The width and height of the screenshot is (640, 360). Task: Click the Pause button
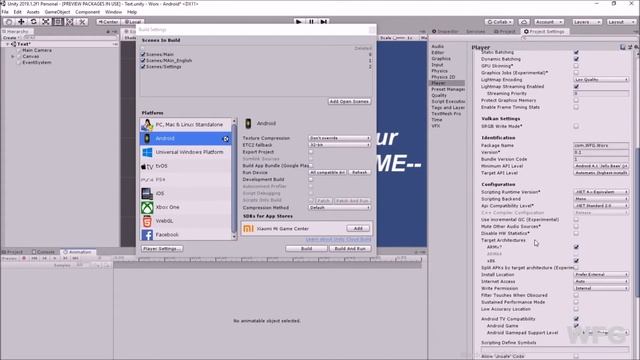[x=311, y=22]
